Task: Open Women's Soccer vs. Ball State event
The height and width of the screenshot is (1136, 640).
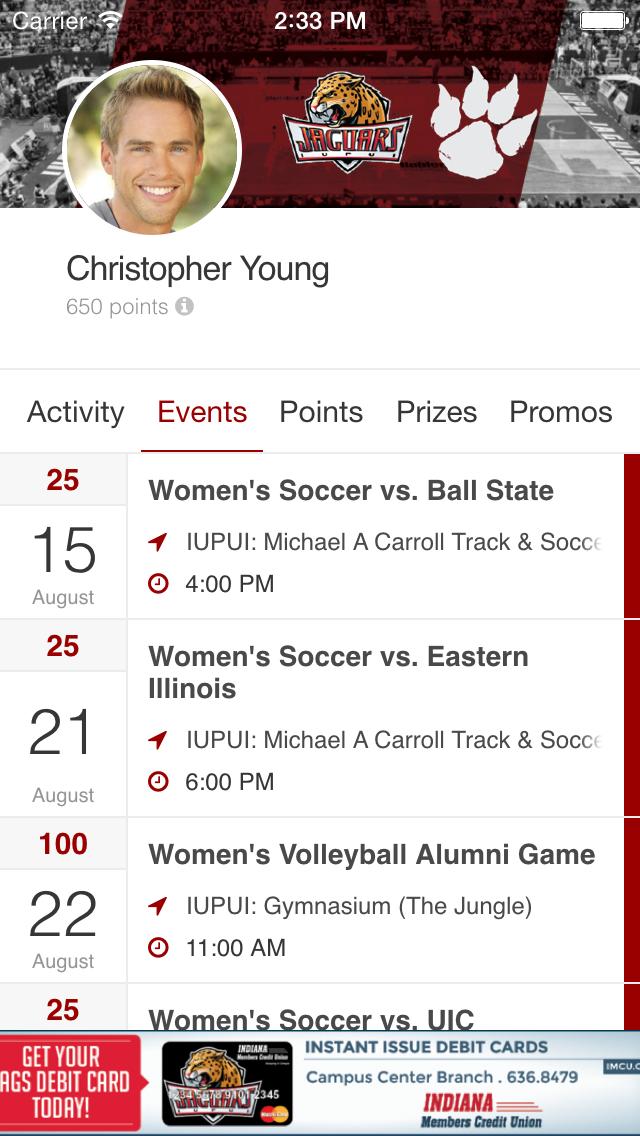Action: [351, 491]
